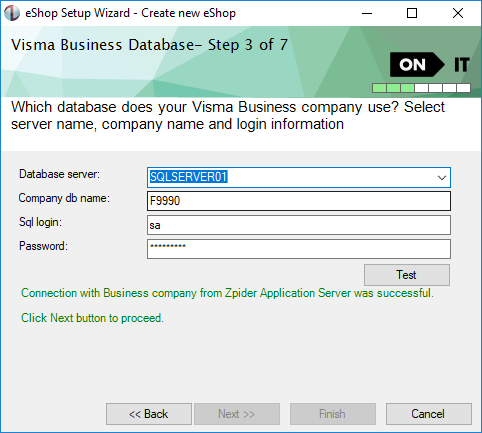
Task: Maximize the eShop Setup Wizard window
Action: coord(412,13)
